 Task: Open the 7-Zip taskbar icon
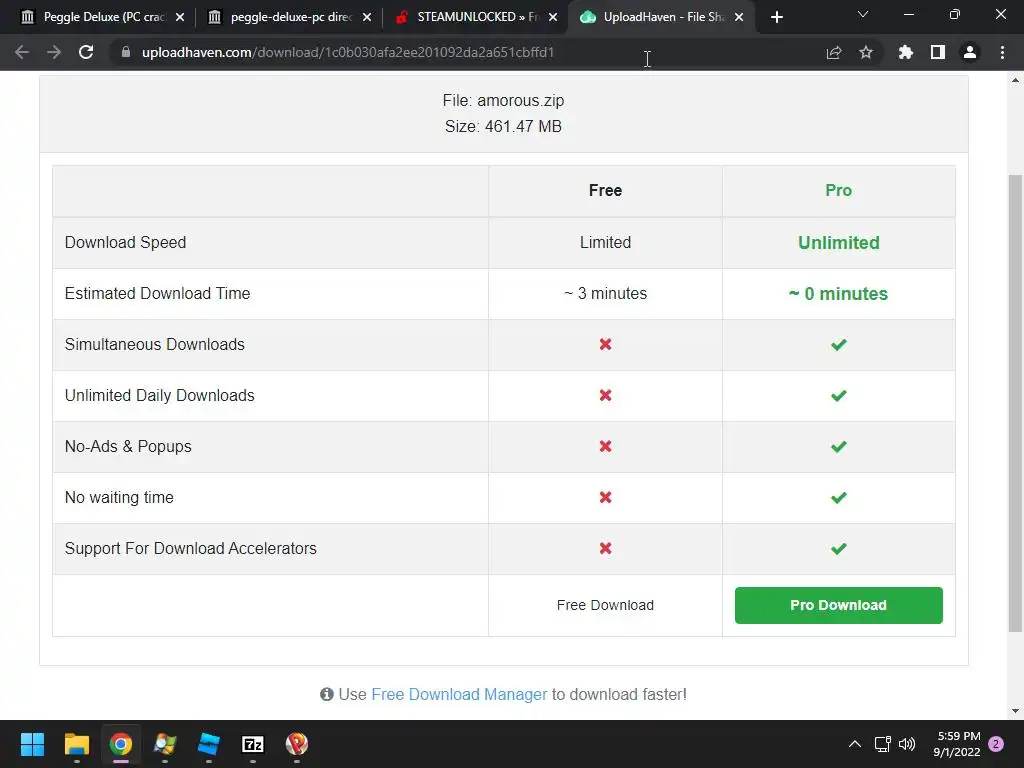(253, 744)
